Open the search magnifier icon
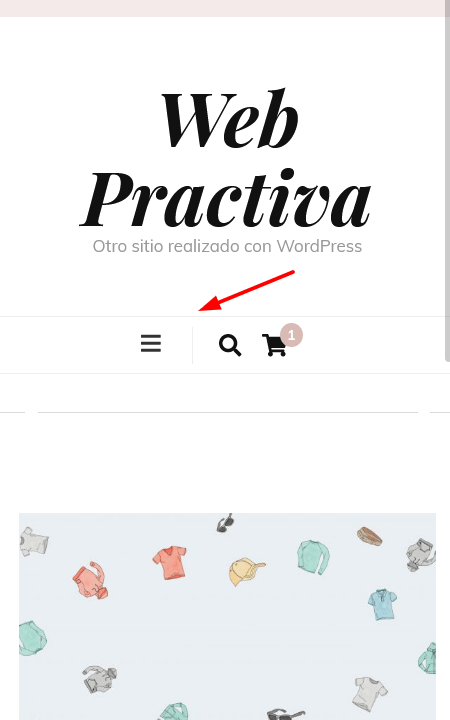The image size is (450, 720). [x=230, y=345]
